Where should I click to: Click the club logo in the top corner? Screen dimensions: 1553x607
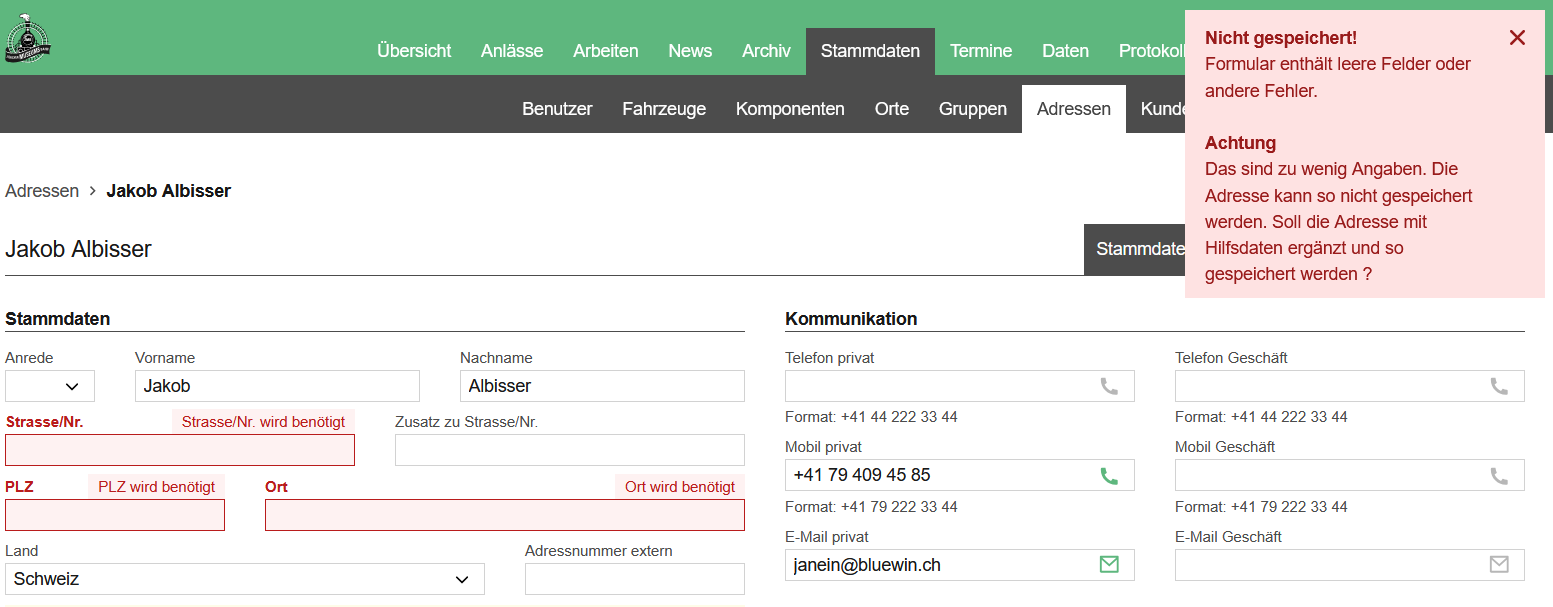click(27, 37)
